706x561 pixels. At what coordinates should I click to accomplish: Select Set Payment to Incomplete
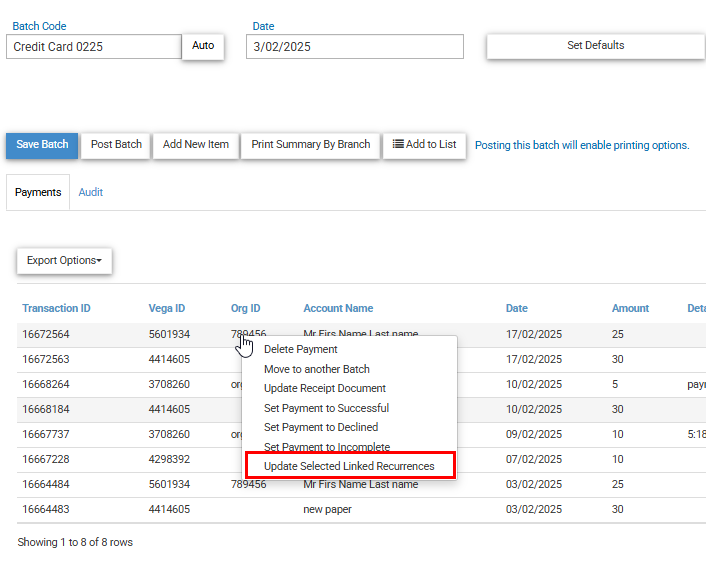pos(327,447)
